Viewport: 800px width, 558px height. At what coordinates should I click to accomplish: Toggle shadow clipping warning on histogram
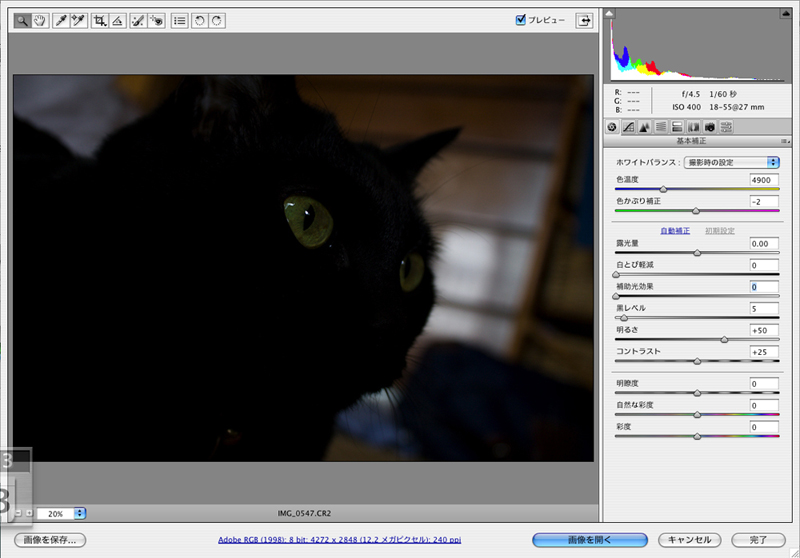pos(610,14)
